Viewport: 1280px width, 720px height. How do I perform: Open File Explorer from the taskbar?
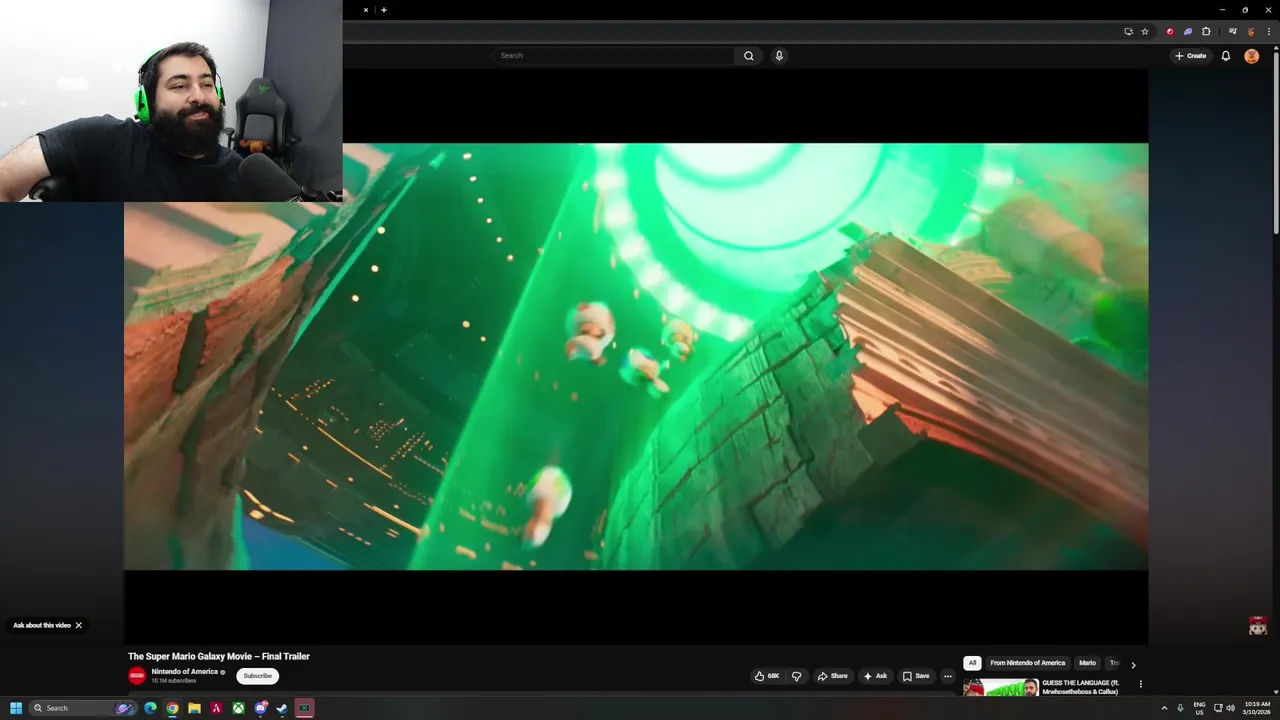194,708
